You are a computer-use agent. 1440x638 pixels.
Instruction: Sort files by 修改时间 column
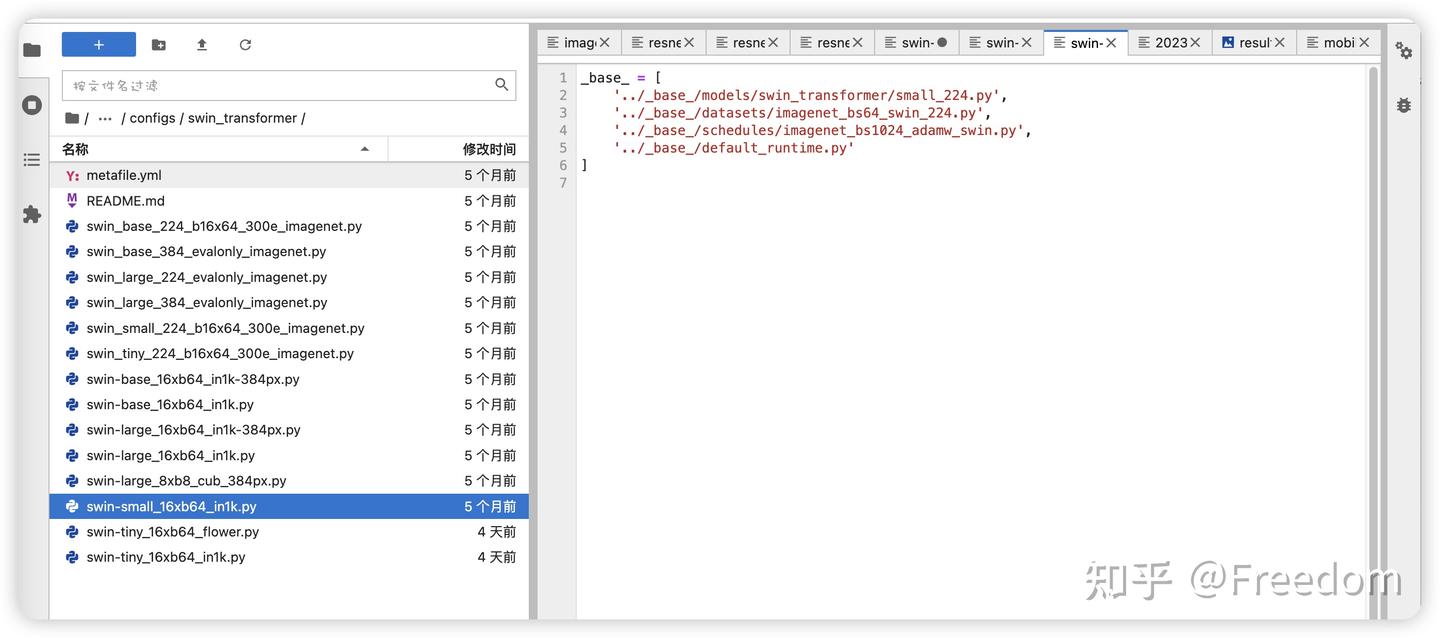tap(458, 149)
